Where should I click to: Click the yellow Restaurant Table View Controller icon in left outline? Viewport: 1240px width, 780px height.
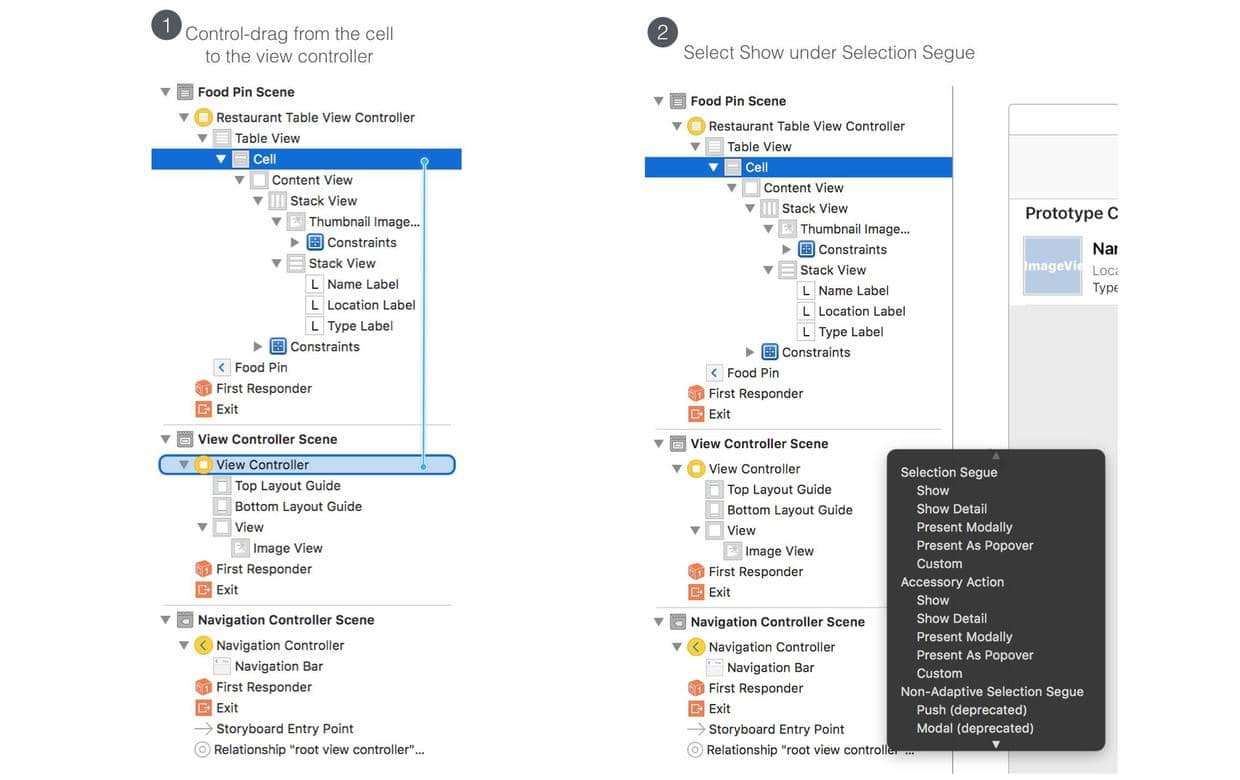point(203,117)
